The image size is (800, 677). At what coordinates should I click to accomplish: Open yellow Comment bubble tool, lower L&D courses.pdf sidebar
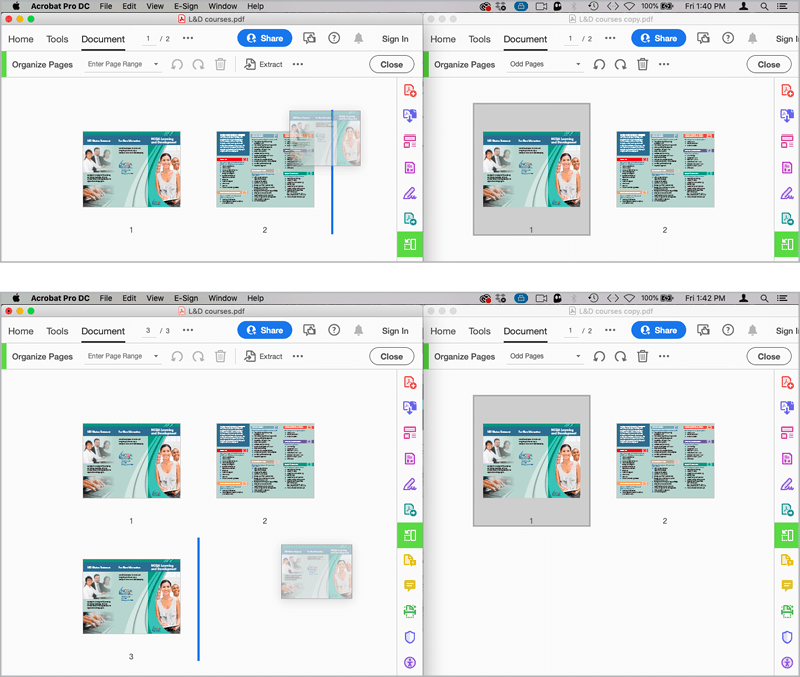click(410, 585)
